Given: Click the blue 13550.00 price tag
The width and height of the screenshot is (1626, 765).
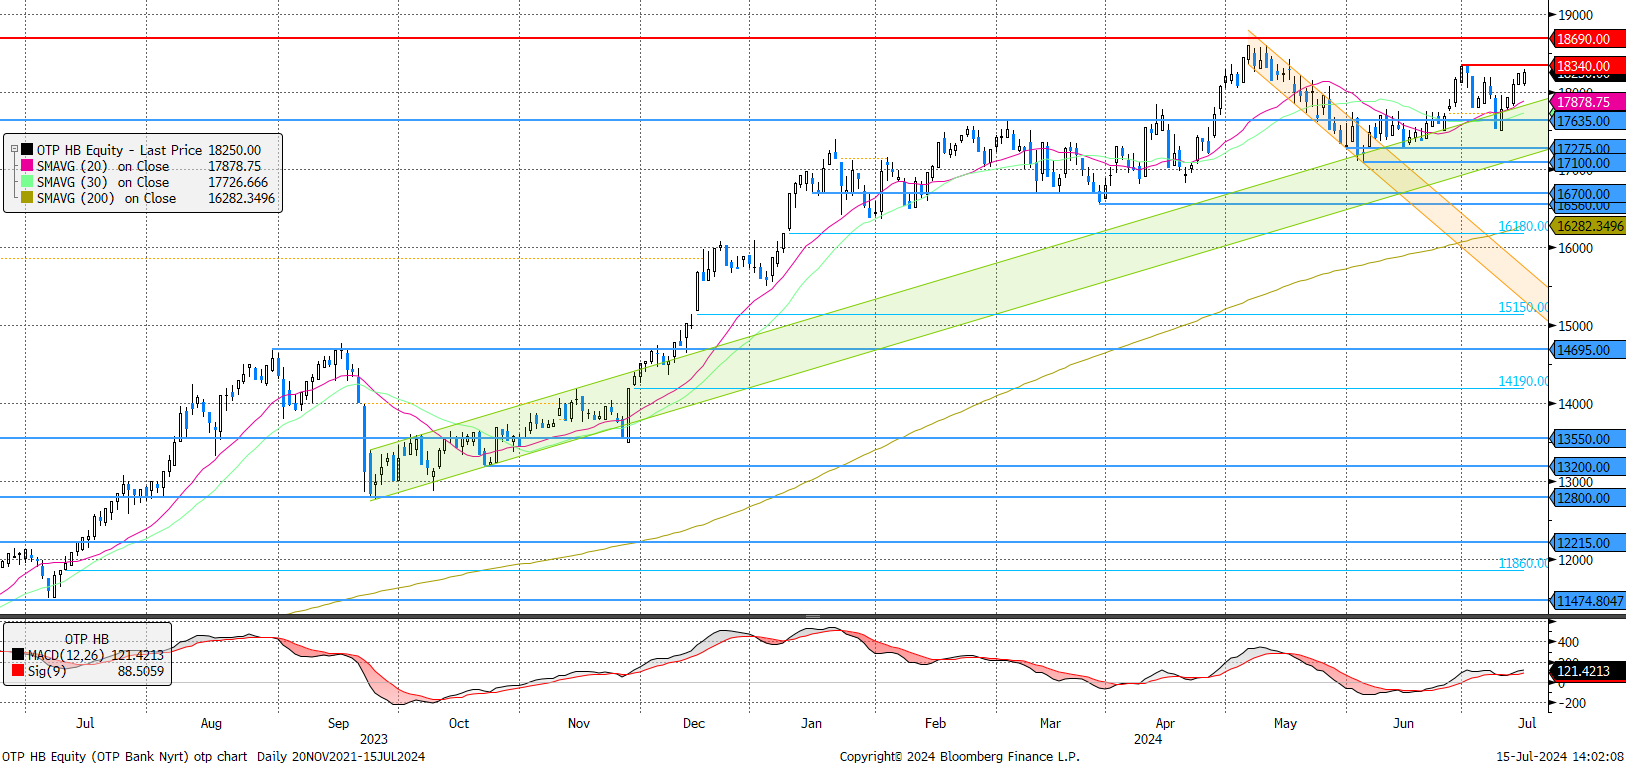Looking at the screenshot, I should tap(1587, 439).
